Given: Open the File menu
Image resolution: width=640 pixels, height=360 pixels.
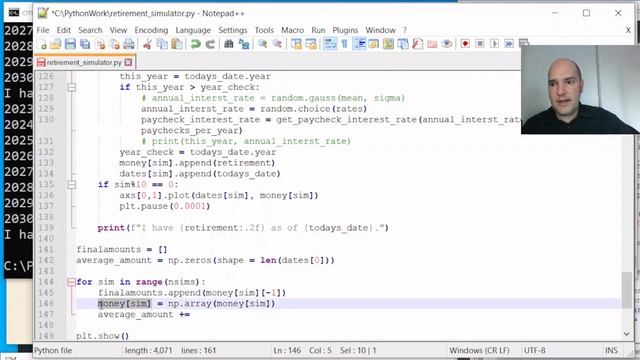Looking at the screenshot, I should (43, 30).
